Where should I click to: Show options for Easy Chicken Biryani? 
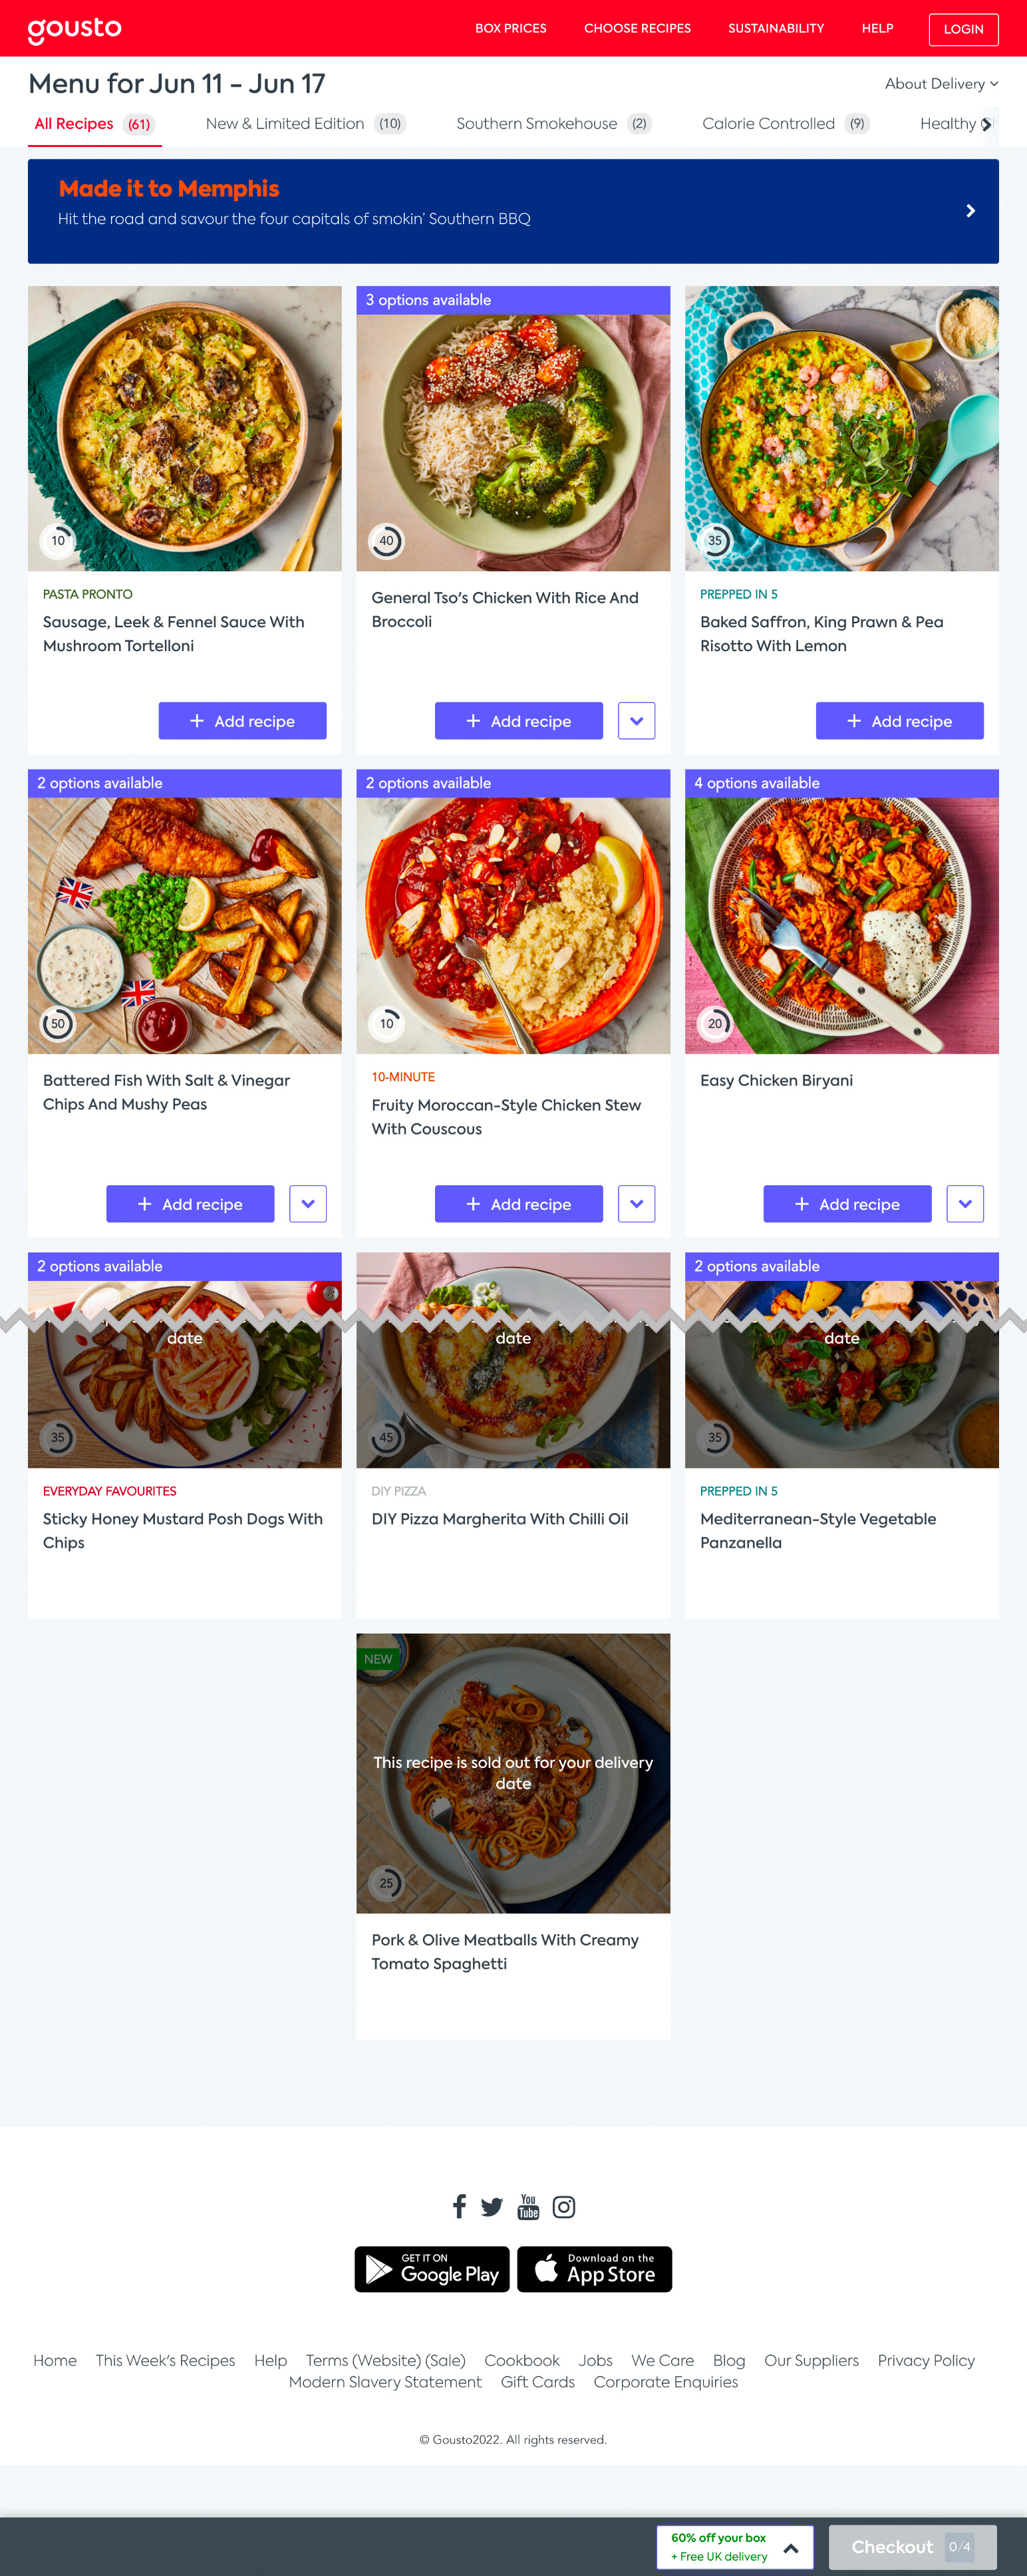[x=964, y=1204]
